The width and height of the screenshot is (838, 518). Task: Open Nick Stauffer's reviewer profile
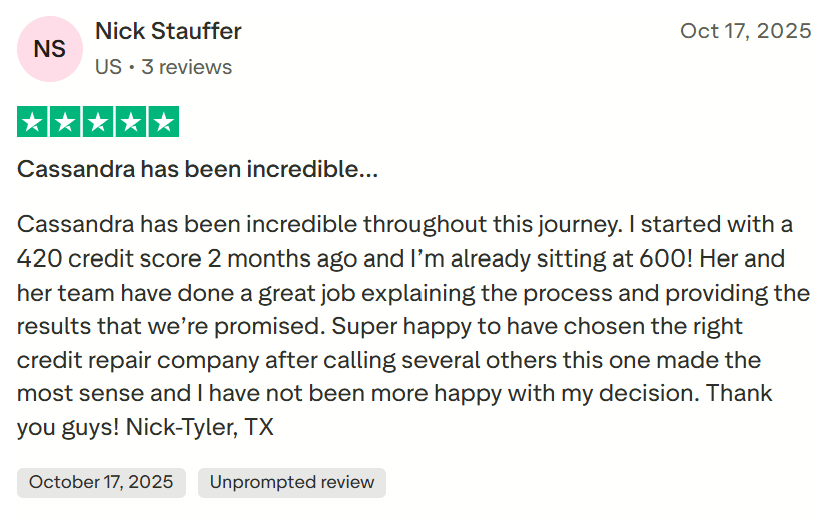[x=168, y=31]
